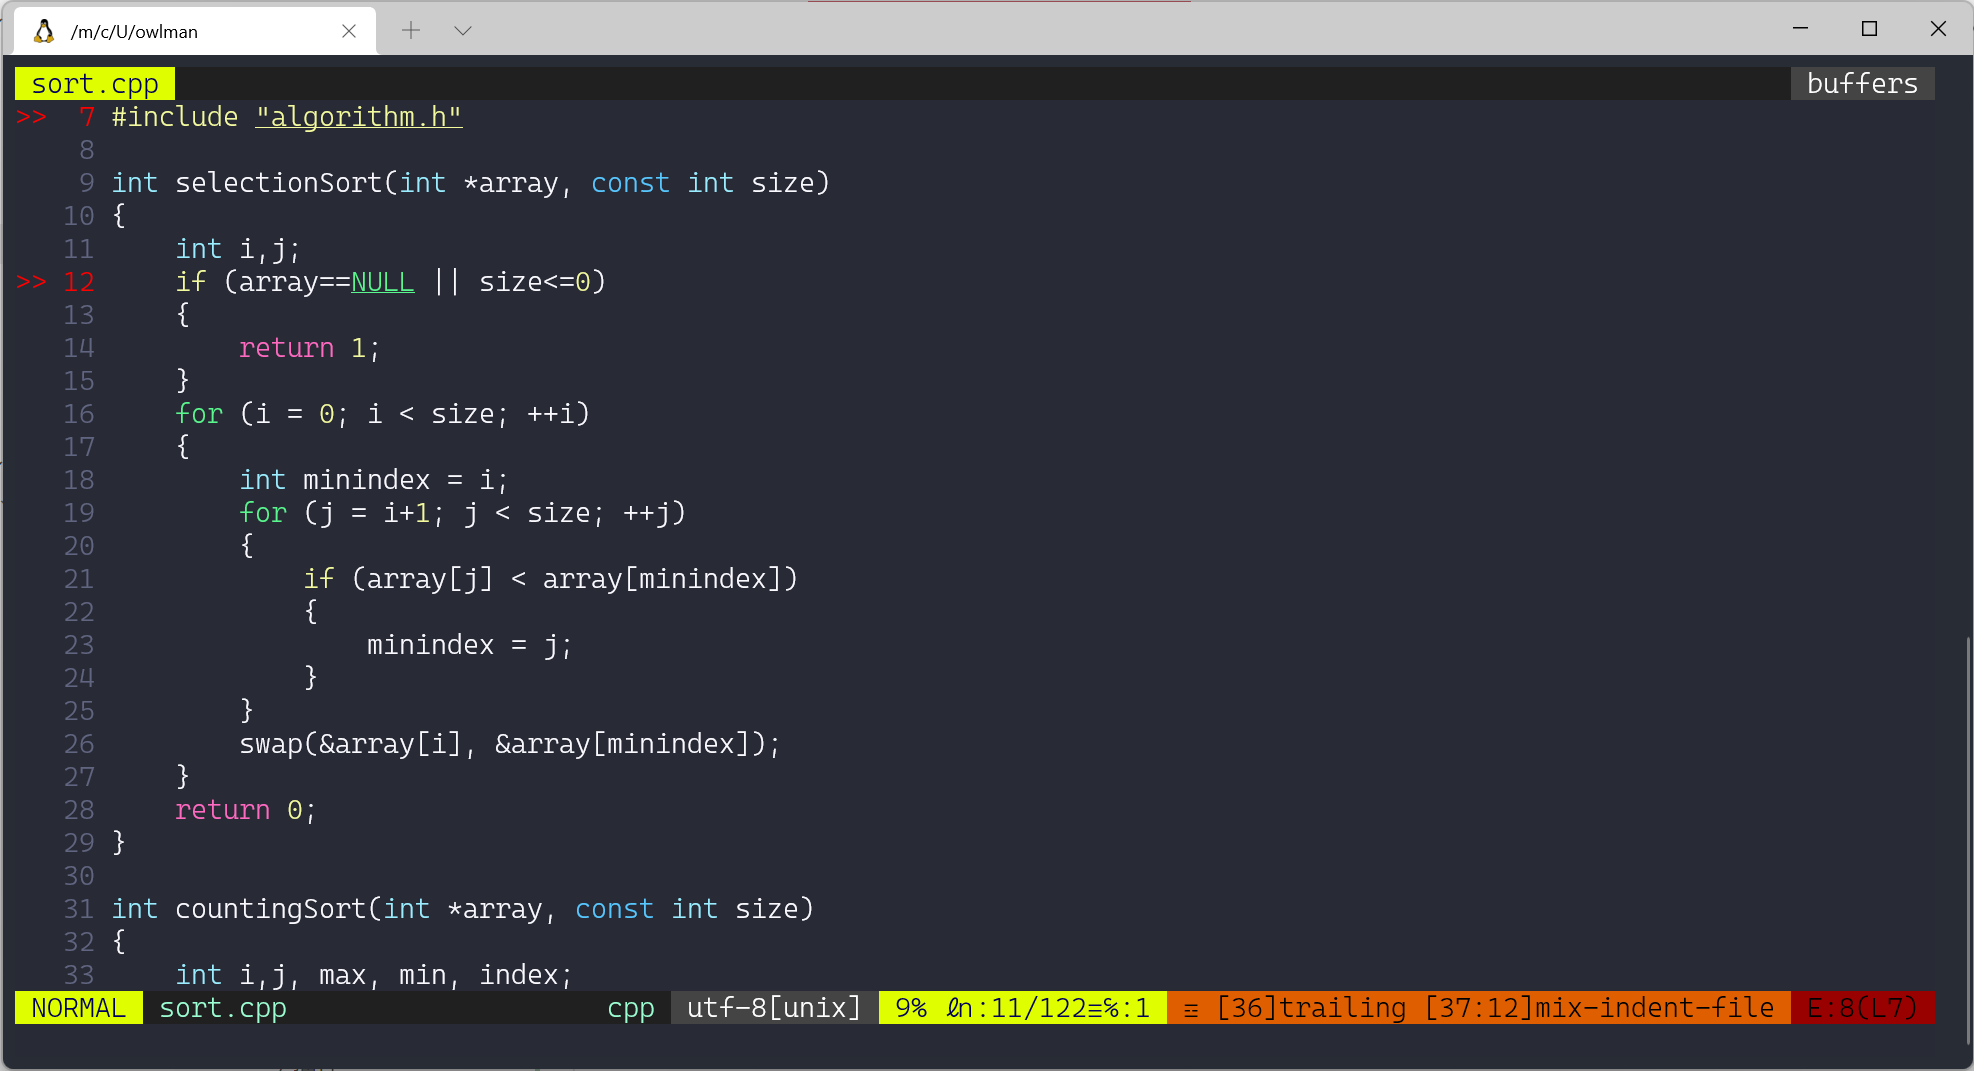
Task: Click the inner for loop on line 19
Action: [x=463, y=513]
